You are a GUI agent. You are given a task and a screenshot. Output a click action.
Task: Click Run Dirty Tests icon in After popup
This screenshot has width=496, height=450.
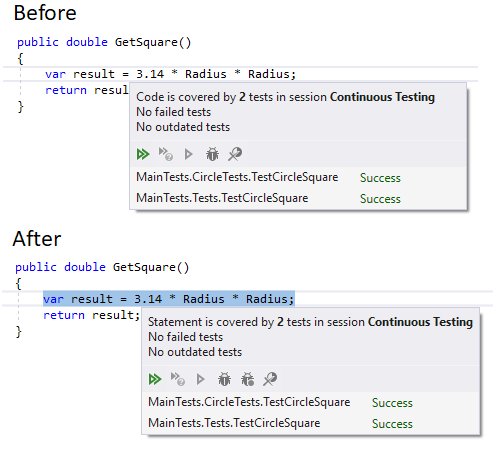[178, 379]
